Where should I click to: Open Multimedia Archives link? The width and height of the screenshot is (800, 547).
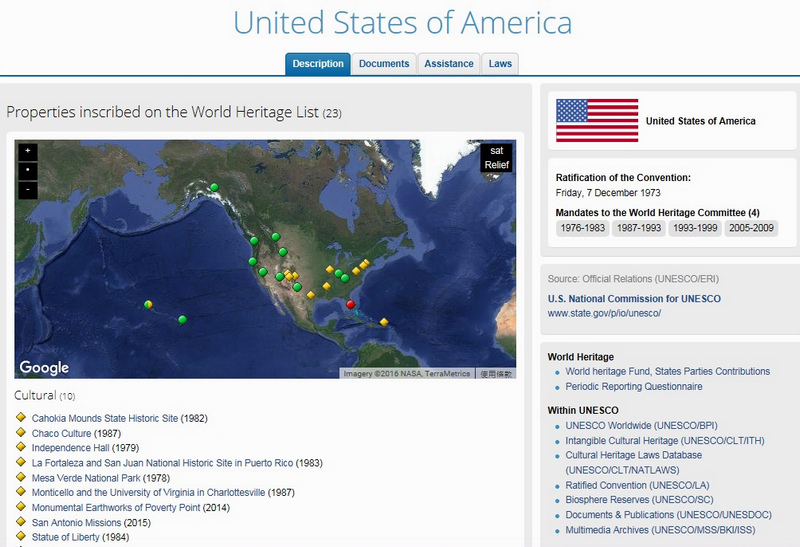tap(660, 530)
